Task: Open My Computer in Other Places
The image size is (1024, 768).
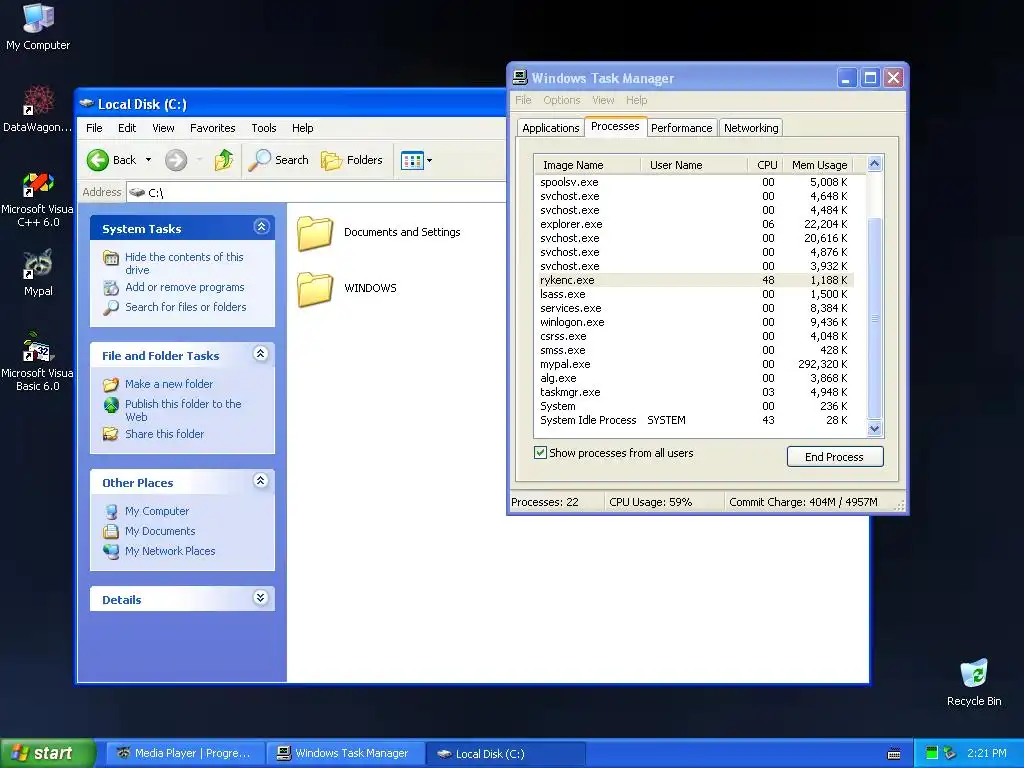Action: coord(157,511)
